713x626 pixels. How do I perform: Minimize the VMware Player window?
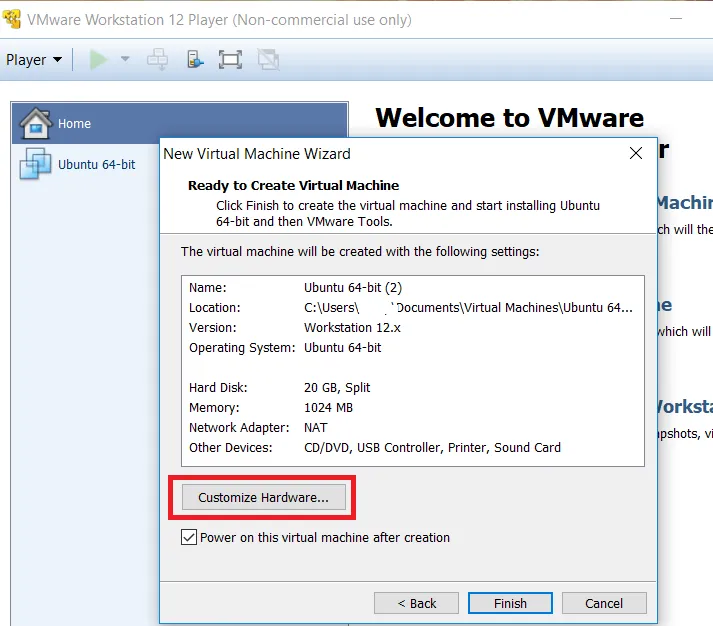(676, 19)
